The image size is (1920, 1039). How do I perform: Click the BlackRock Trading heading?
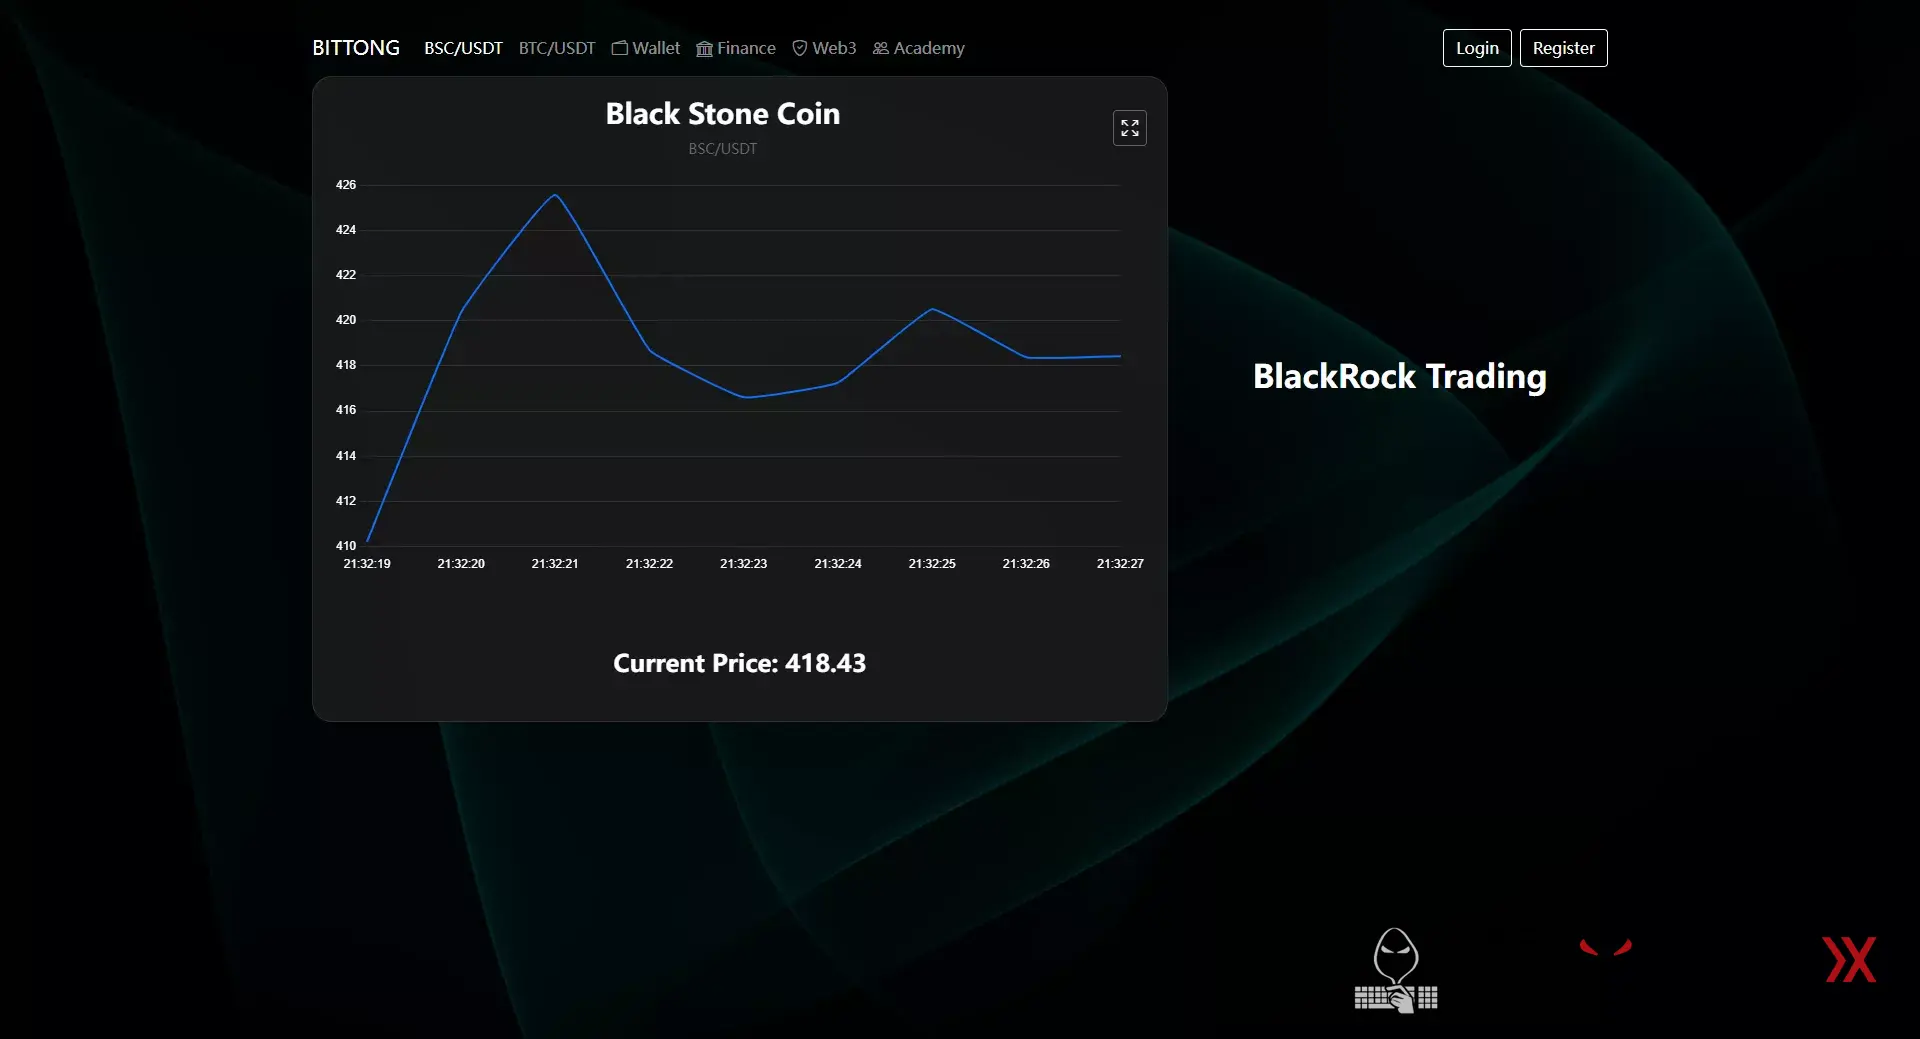tap(1400, 377)
